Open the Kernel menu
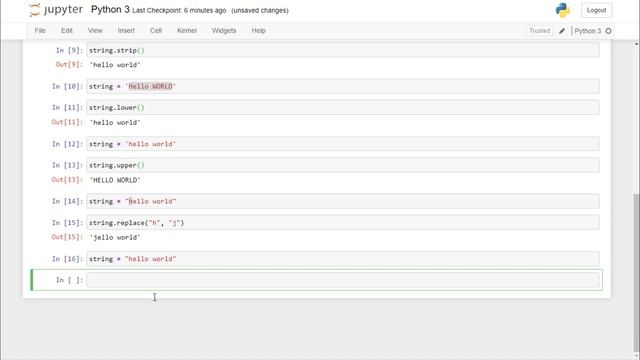Viewport: 640px width, 360px height. tap(187, 31)
